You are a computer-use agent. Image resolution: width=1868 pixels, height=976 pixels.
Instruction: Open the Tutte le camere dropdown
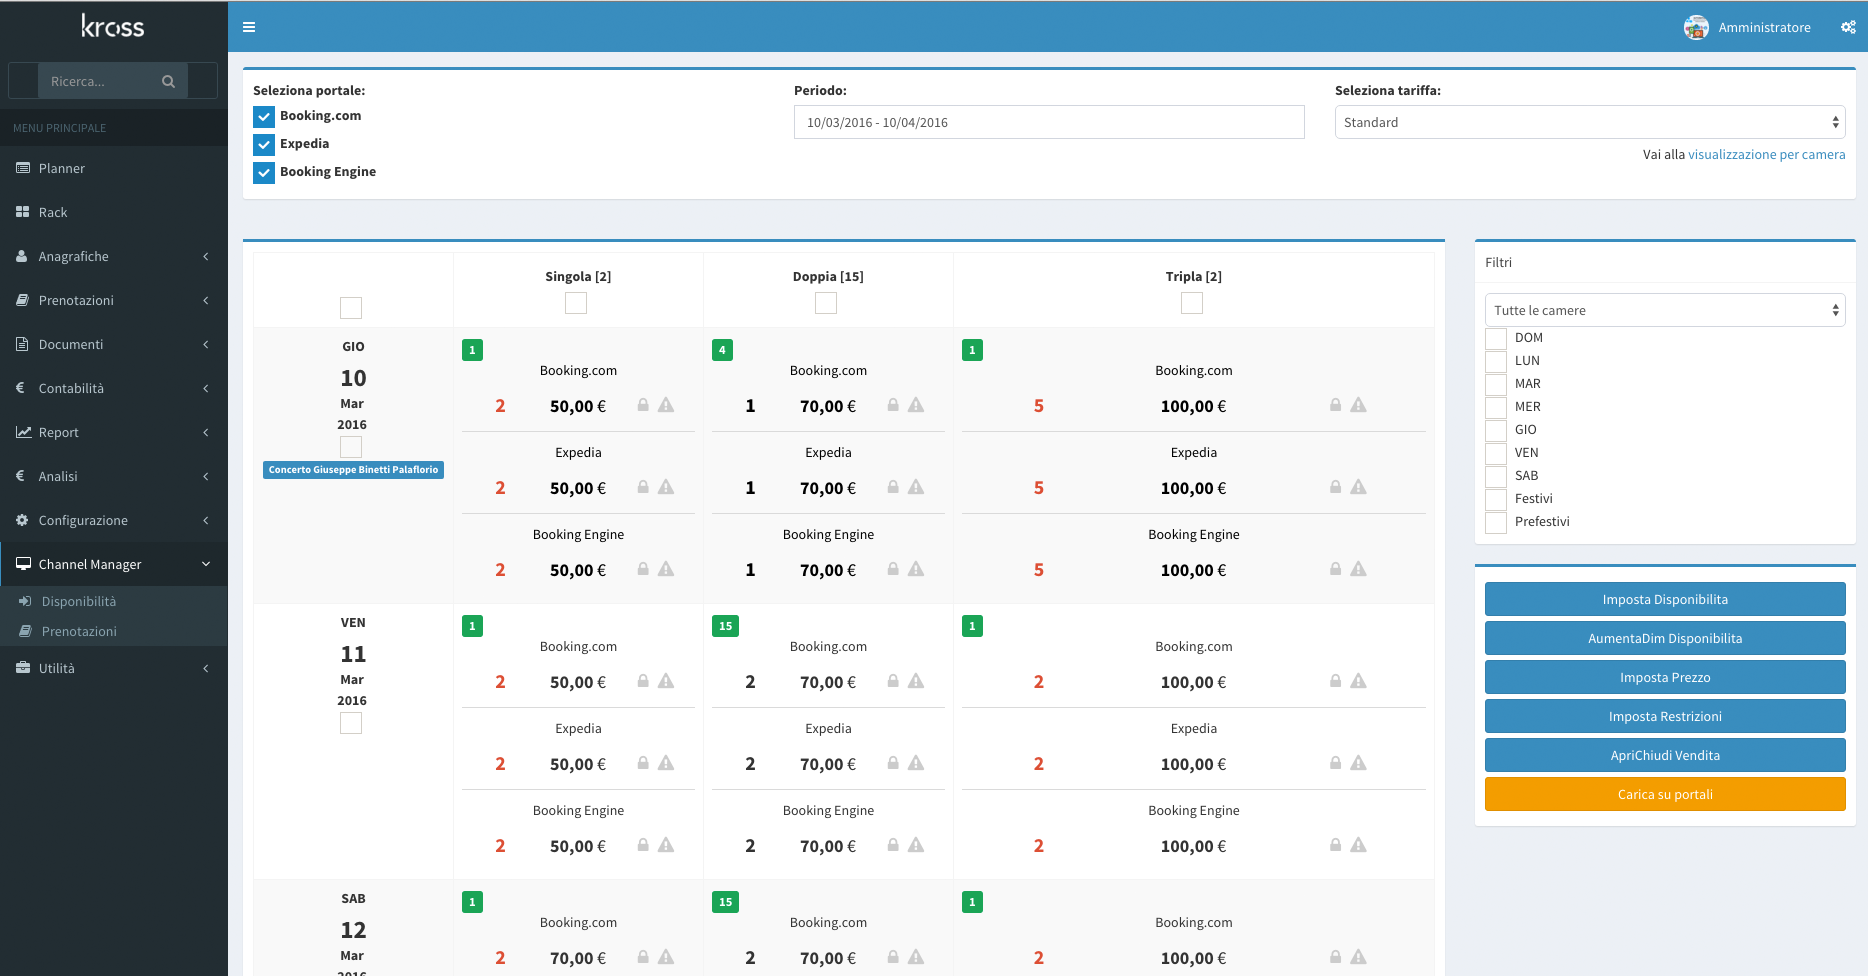pyautogui.click(x=1665, y=310)
